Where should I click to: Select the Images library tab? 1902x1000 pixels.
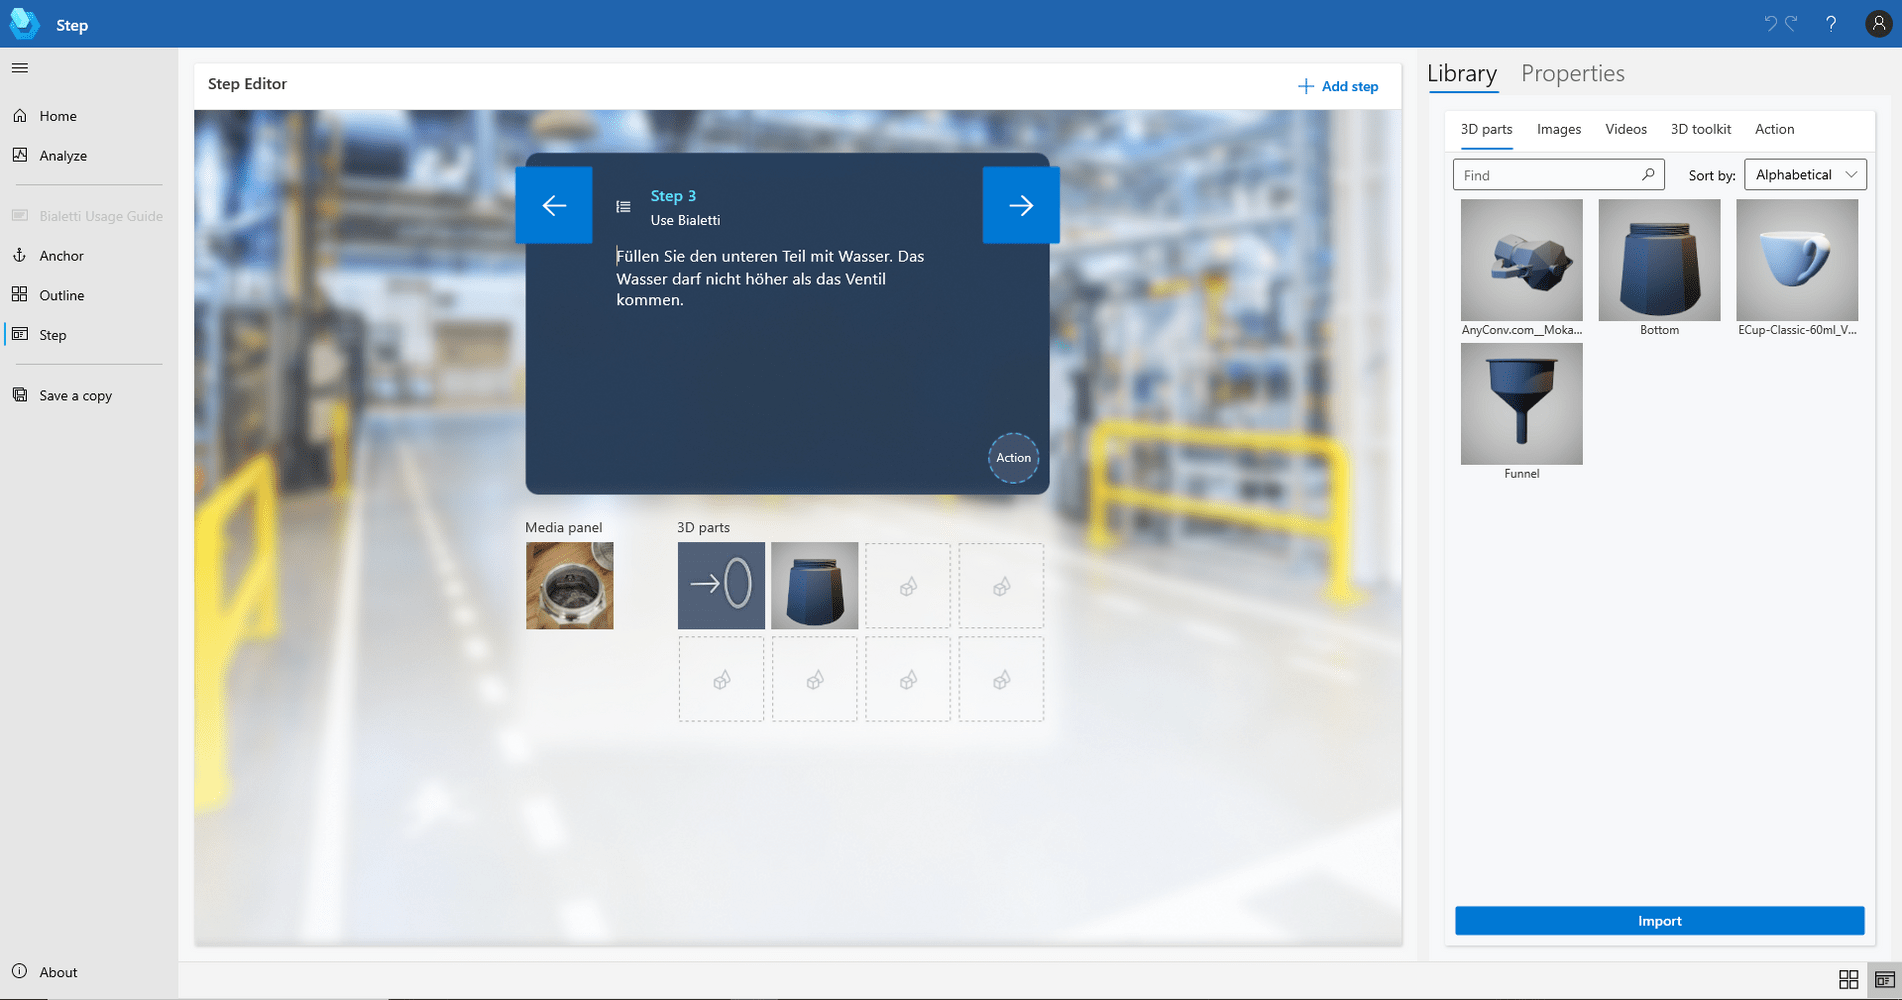[x=1558, y=129]
